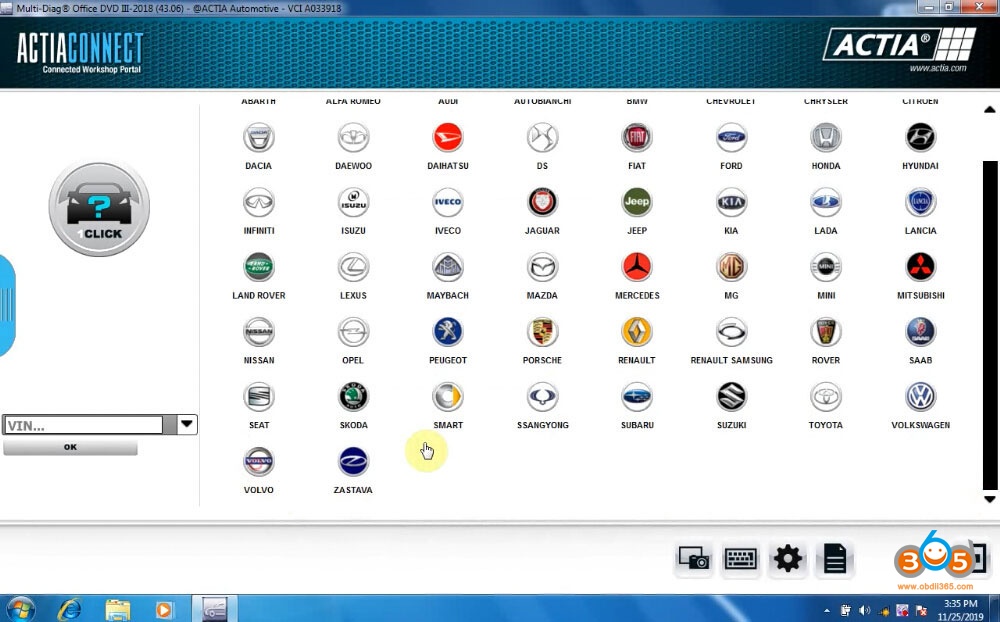This screenshot has height=622, width=1000.
Task: Select the Land Rover logo
Action: (x=258, y=267)
